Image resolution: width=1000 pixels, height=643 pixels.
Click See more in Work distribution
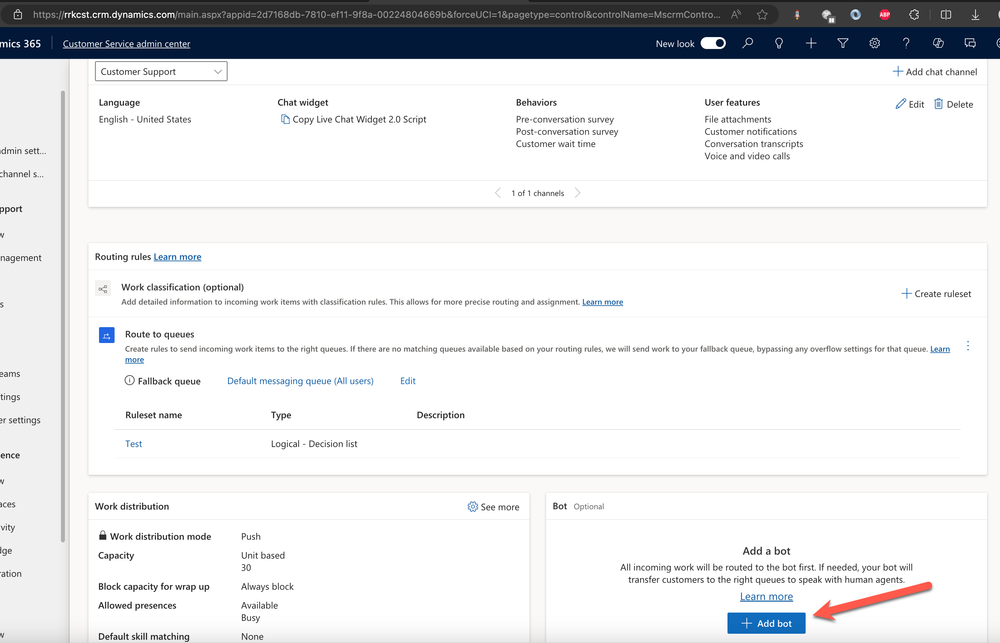pos(496,506)
